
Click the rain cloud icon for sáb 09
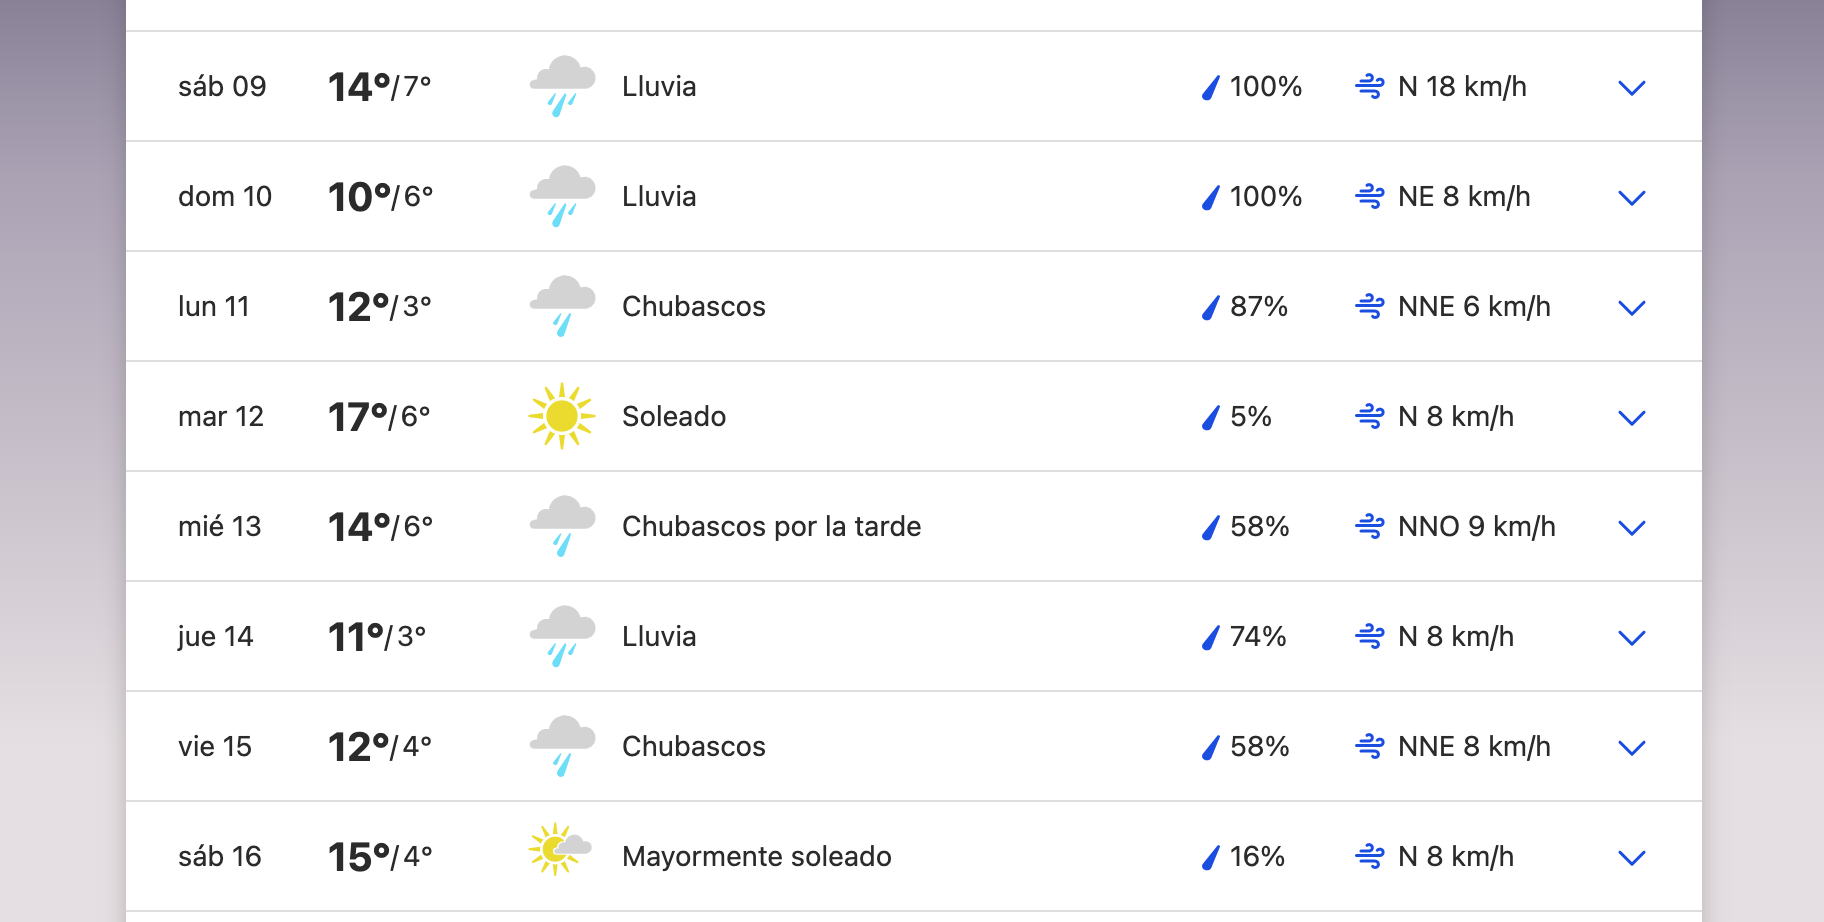(562, 86)
